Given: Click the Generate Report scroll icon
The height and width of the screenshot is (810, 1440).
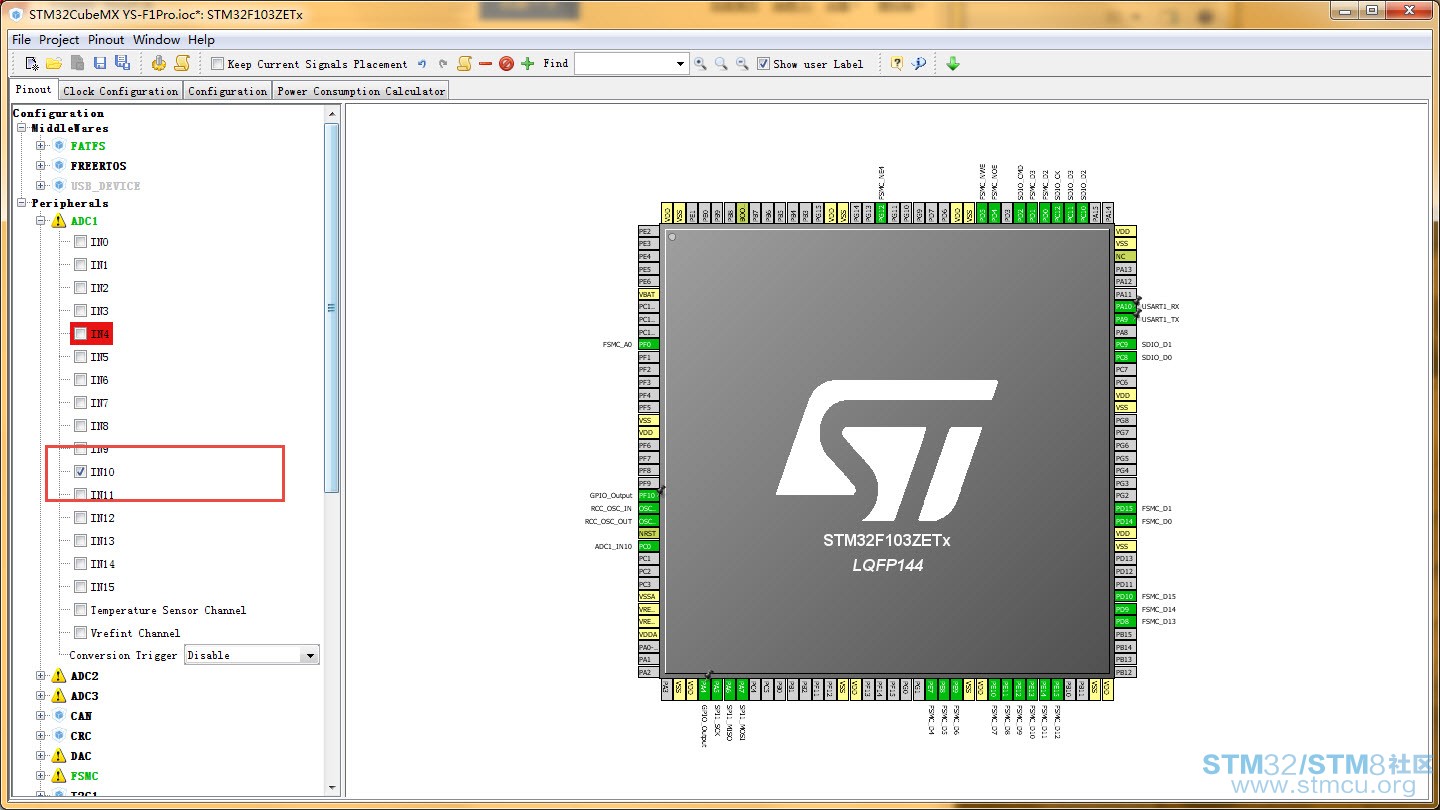Looking at the screenshot, I should coord(181,63).
